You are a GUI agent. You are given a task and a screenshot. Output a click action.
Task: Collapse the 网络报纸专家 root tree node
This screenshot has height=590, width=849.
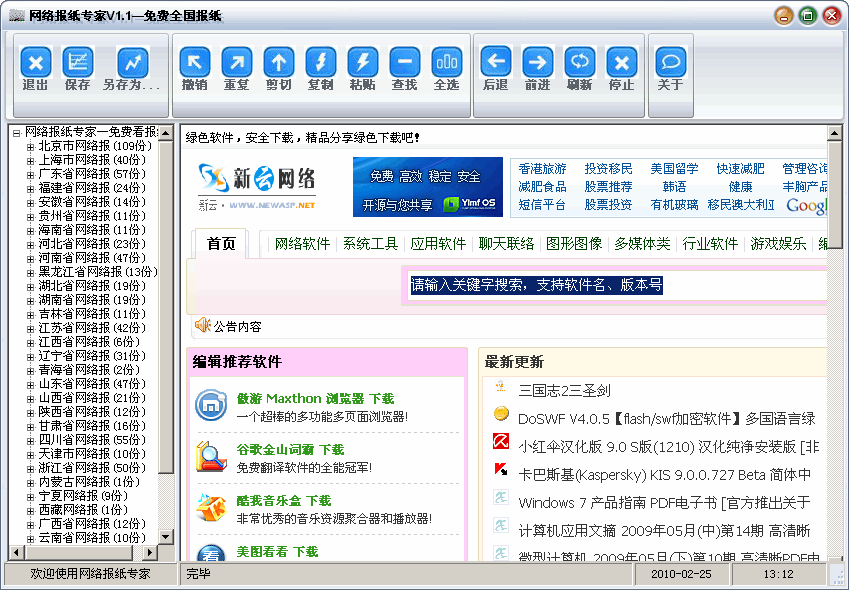point(16,132)
